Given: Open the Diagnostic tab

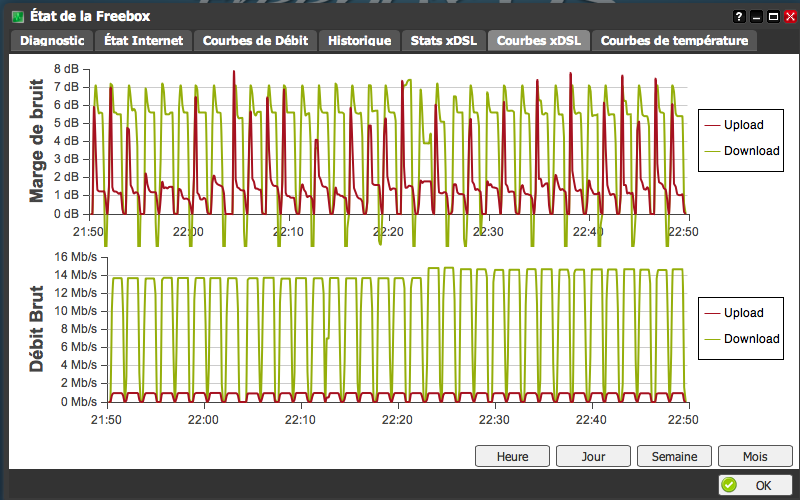Looking at the screenshot, I should (52, 41).
